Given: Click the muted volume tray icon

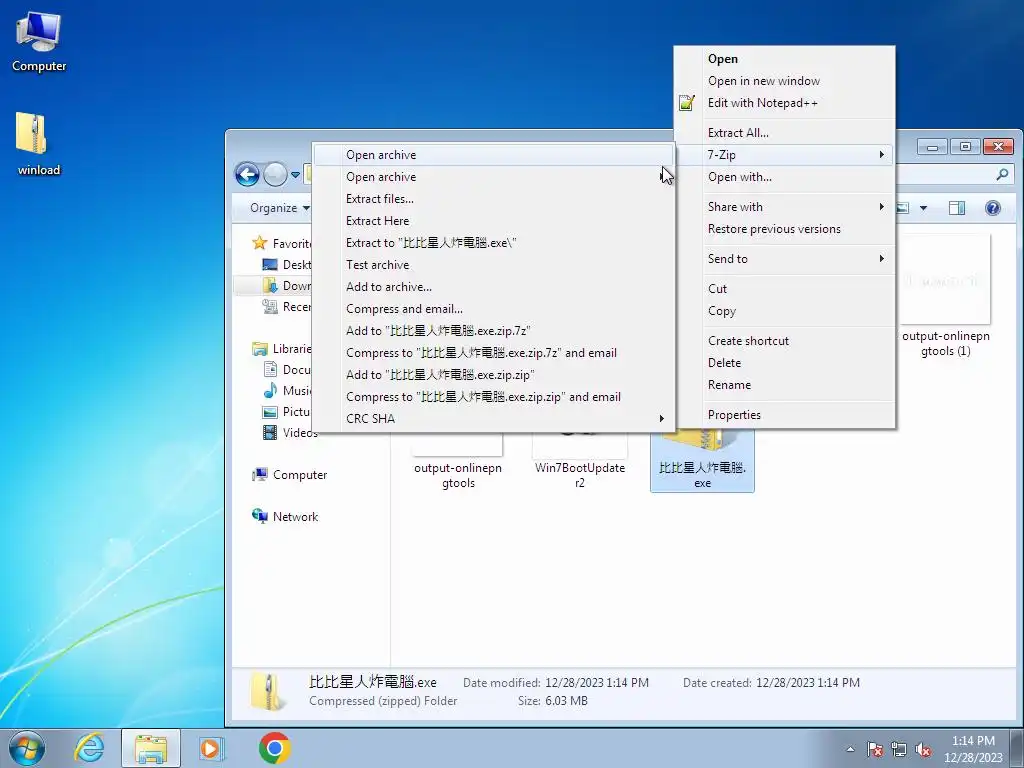Looking at the screenshot, I should (x=923, y=749).
